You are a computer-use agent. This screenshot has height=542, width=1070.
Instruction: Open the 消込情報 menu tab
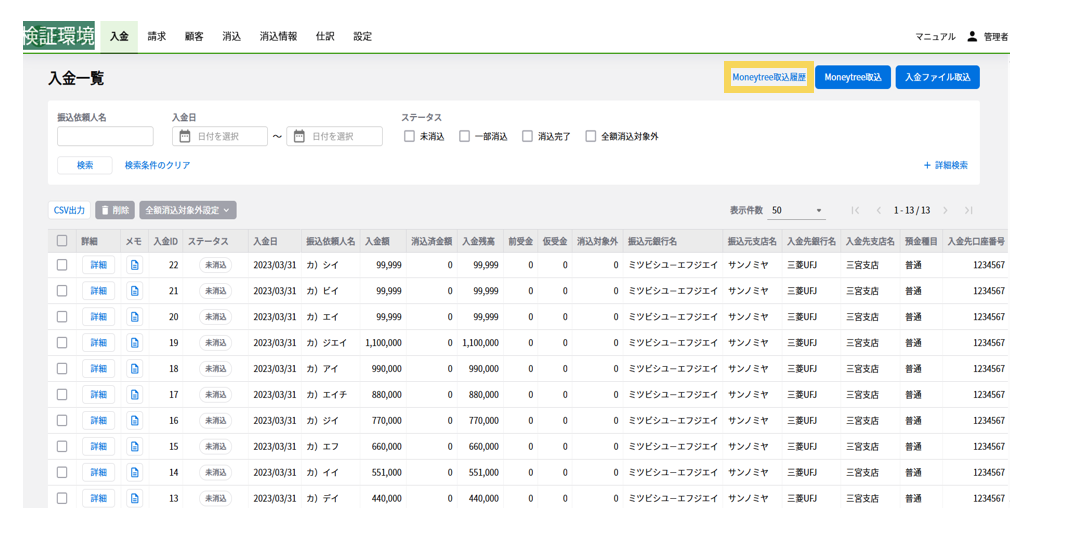(x=278, y=37)
